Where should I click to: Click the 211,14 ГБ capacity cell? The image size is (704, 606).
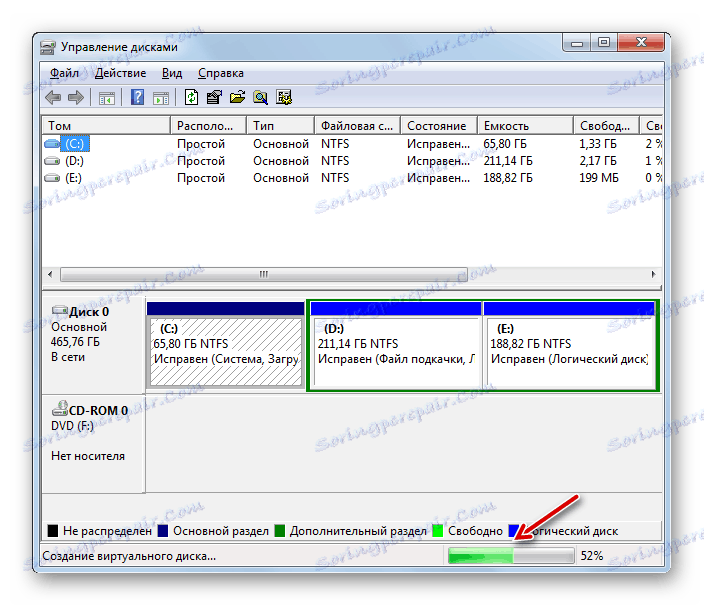pyautogui.click(x=508, y=161)
